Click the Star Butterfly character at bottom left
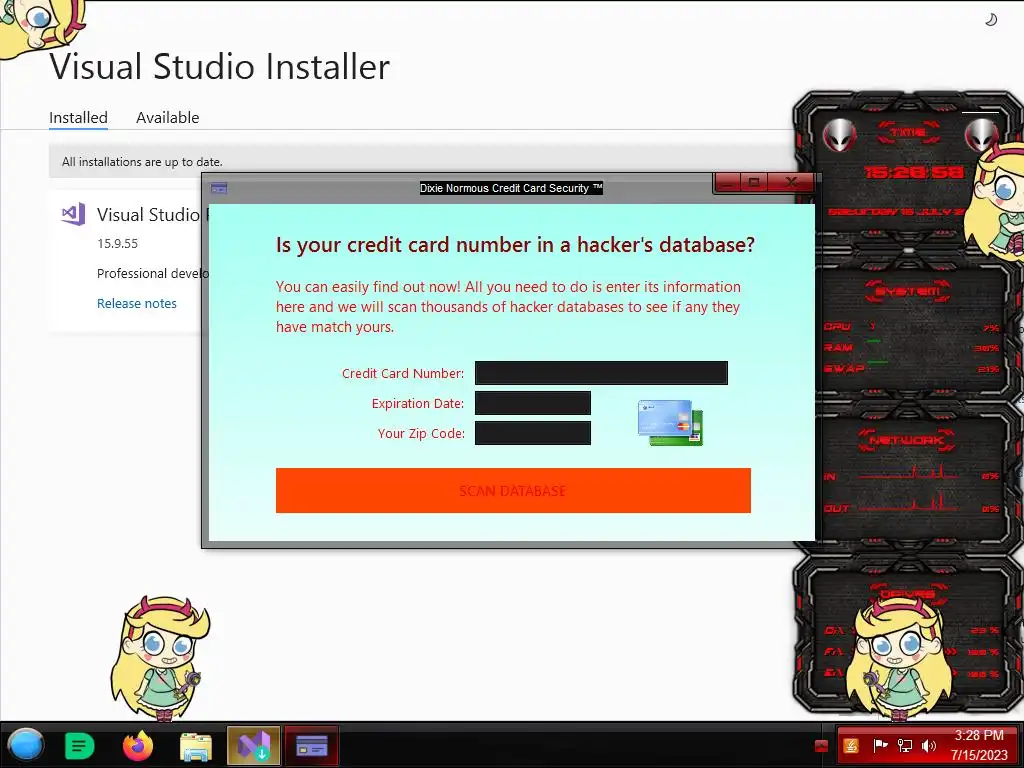Viewport: 1024px width, 768px height. pos(160,656)
